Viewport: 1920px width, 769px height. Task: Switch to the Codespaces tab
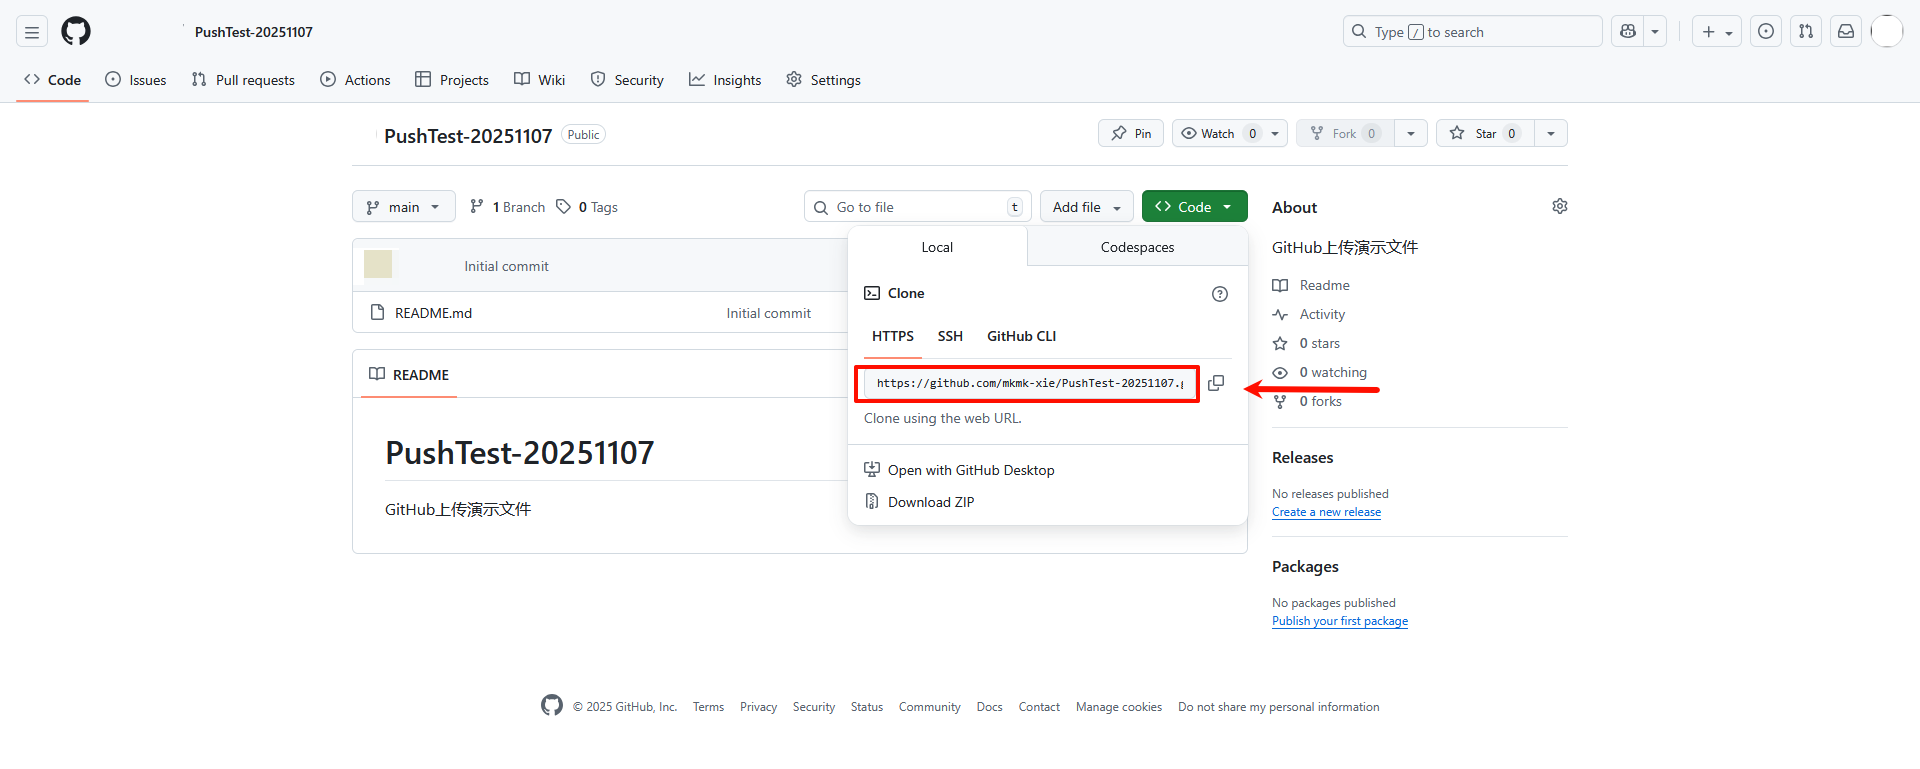coord(1137,247)
